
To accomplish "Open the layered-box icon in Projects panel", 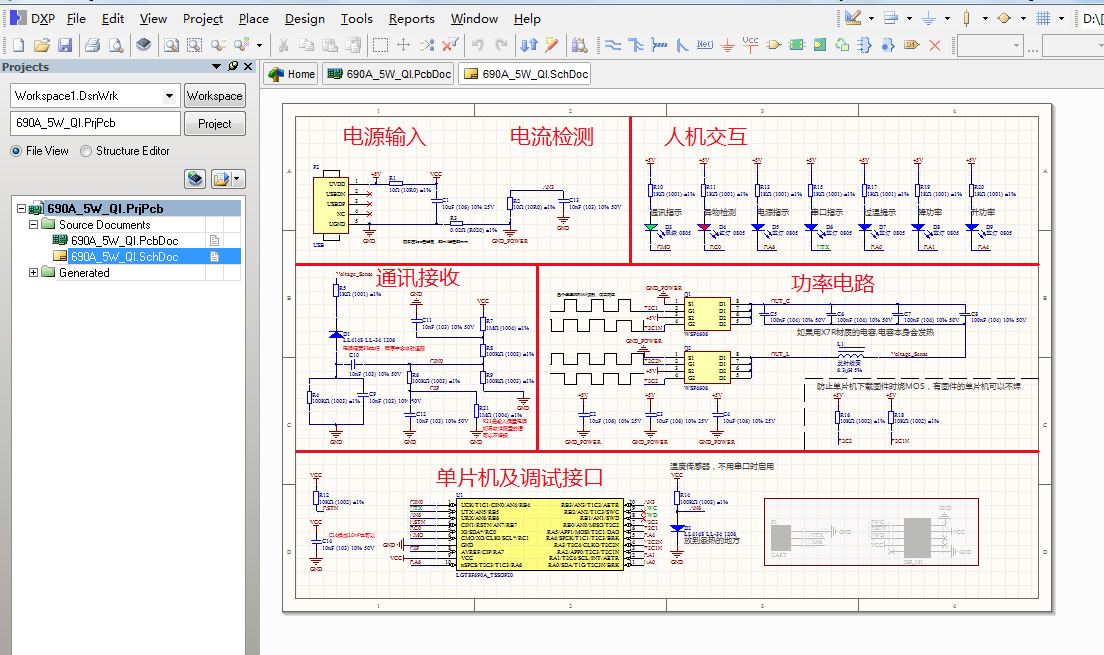I will pyautogui.click(x=195, y=179).
